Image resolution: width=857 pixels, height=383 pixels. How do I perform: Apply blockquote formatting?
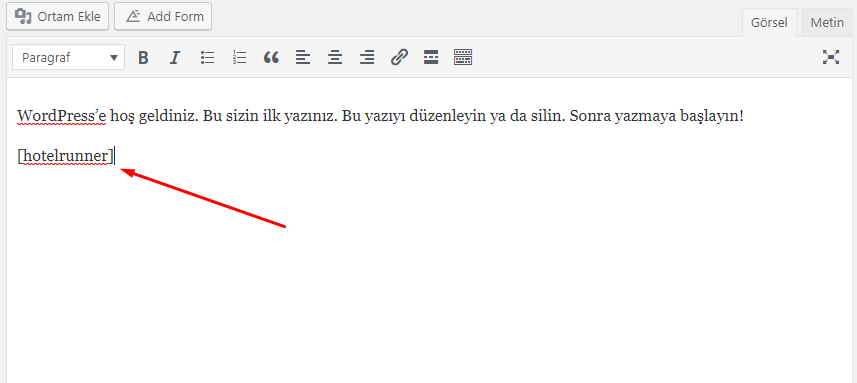click(x=271, y=57)
